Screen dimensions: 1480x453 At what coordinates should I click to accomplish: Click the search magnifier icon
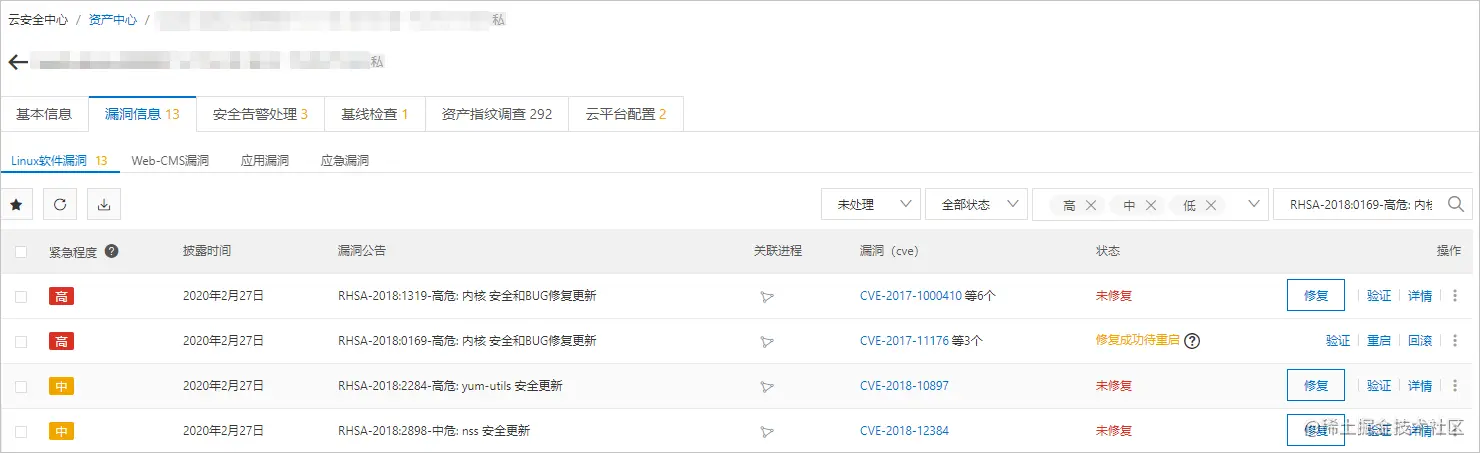(1455, 204)
